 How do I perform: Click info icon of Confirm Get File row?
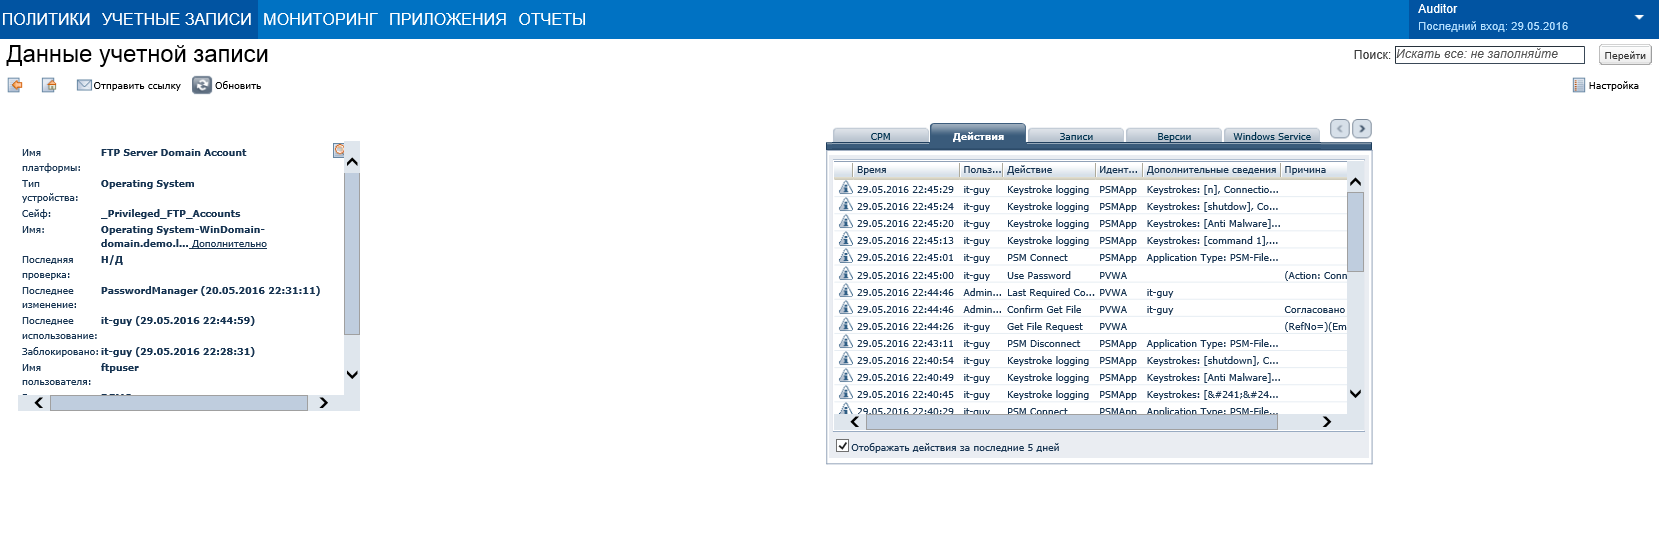(x=845, y=308)
